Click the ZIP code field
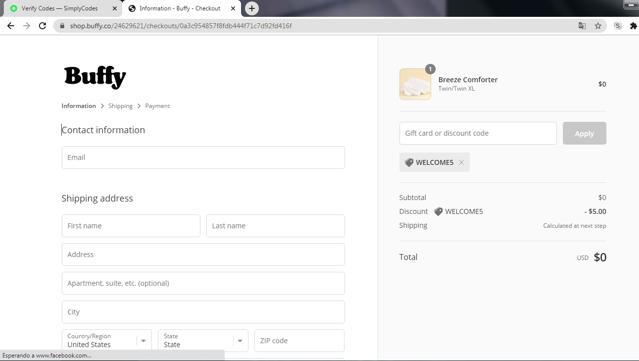The height and width of the screenshot is (361, 639). point(300,340)
